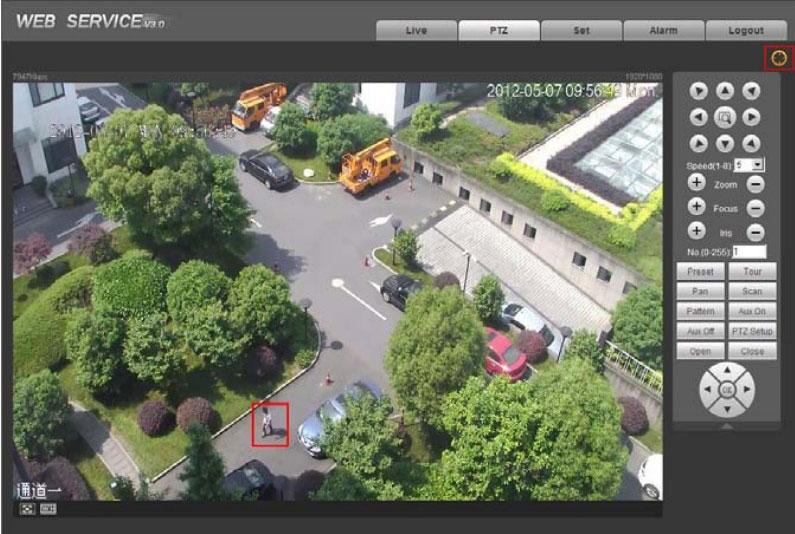The width and height of the screenshot is (795, 534).
Task: Click the second icon below the video feed
Action: click(47, 508)
